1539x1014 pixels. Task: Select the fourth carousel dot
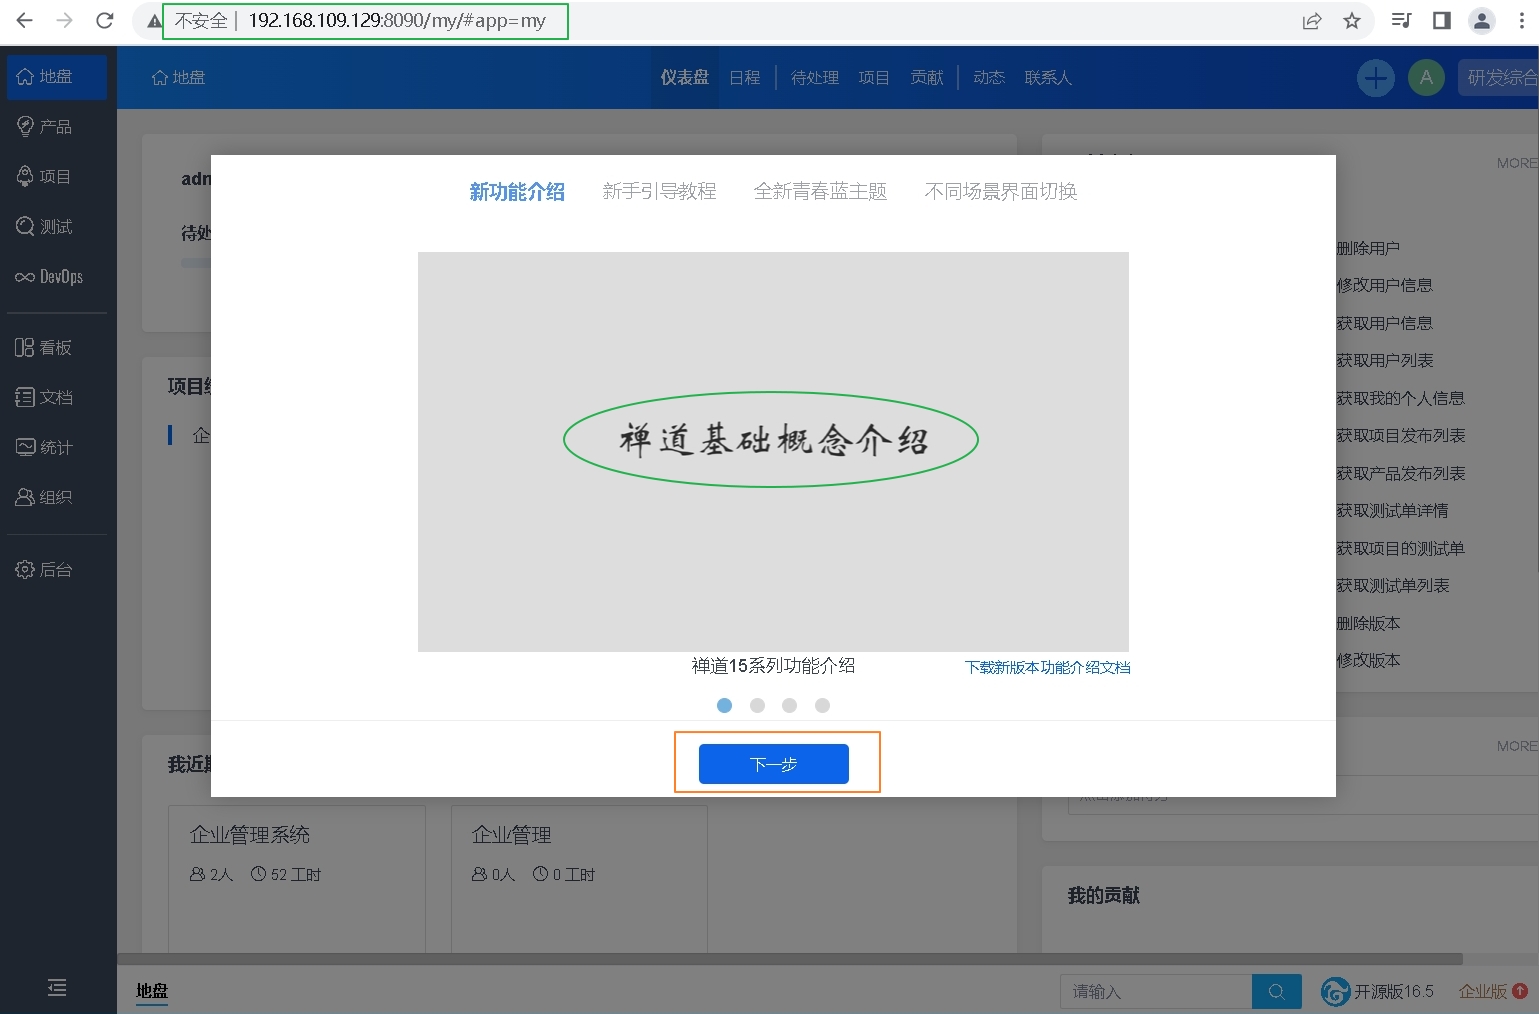(822, 706)
